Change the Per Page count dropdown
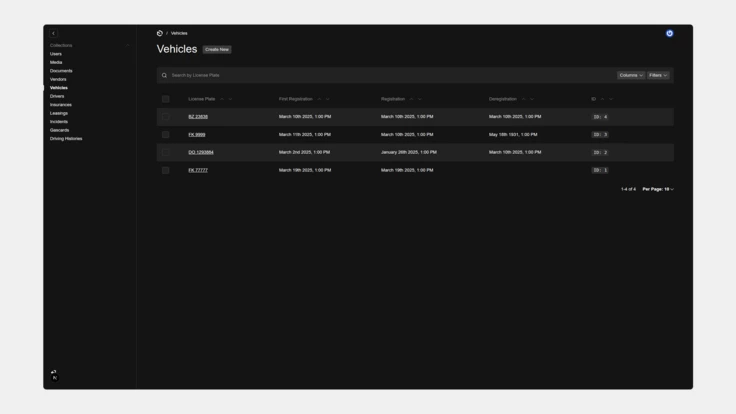 [x=658, y=189]
